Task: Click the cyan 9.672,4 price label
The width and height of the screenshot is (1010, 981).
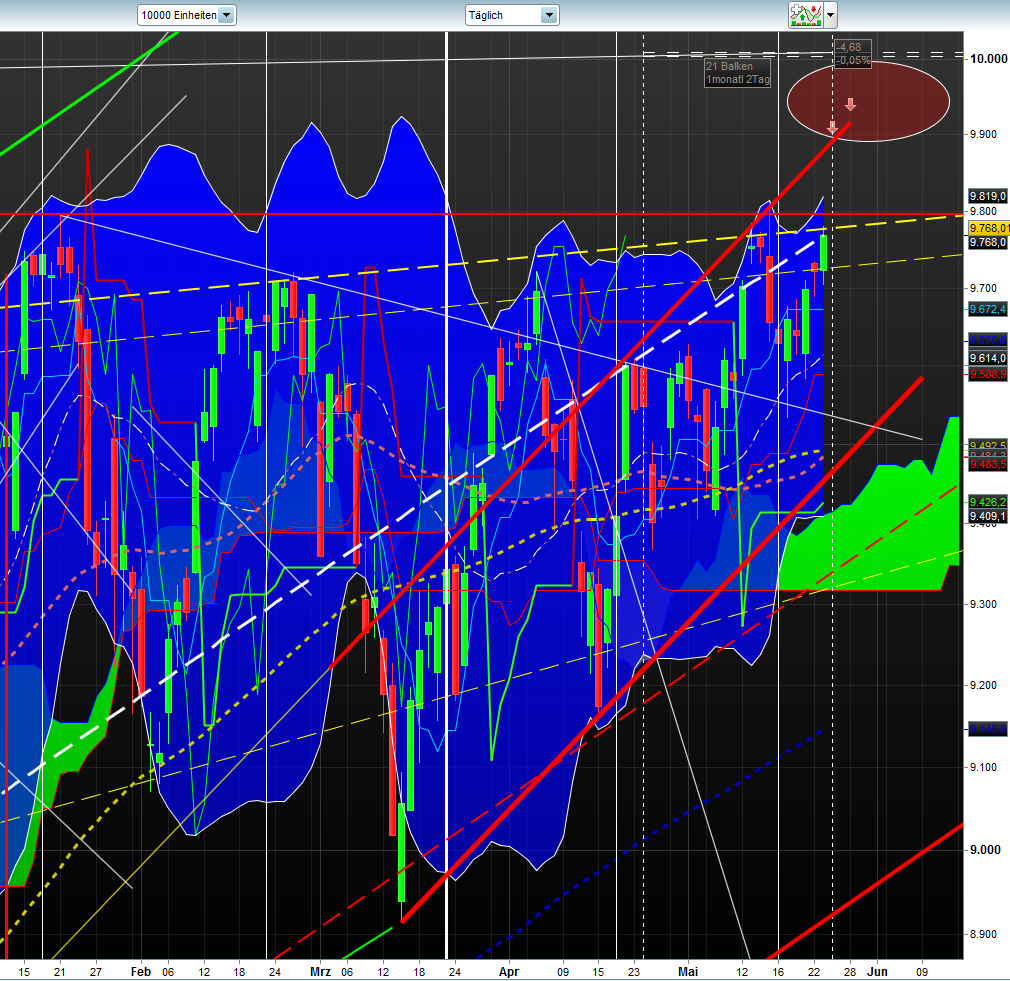Action: point(986,311)
